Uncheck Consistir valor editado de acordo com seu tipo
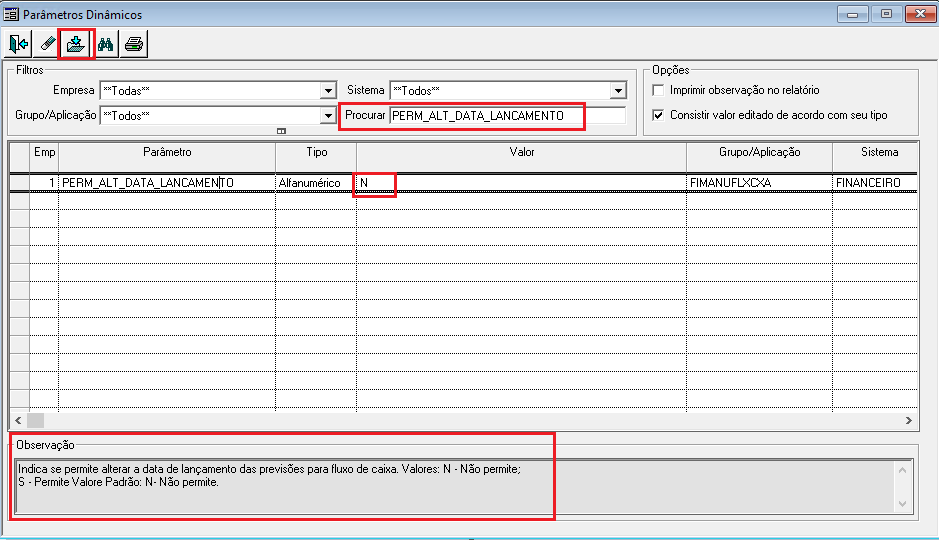The width and height of the screenshot is (939, 540). (x=658, y=115)
